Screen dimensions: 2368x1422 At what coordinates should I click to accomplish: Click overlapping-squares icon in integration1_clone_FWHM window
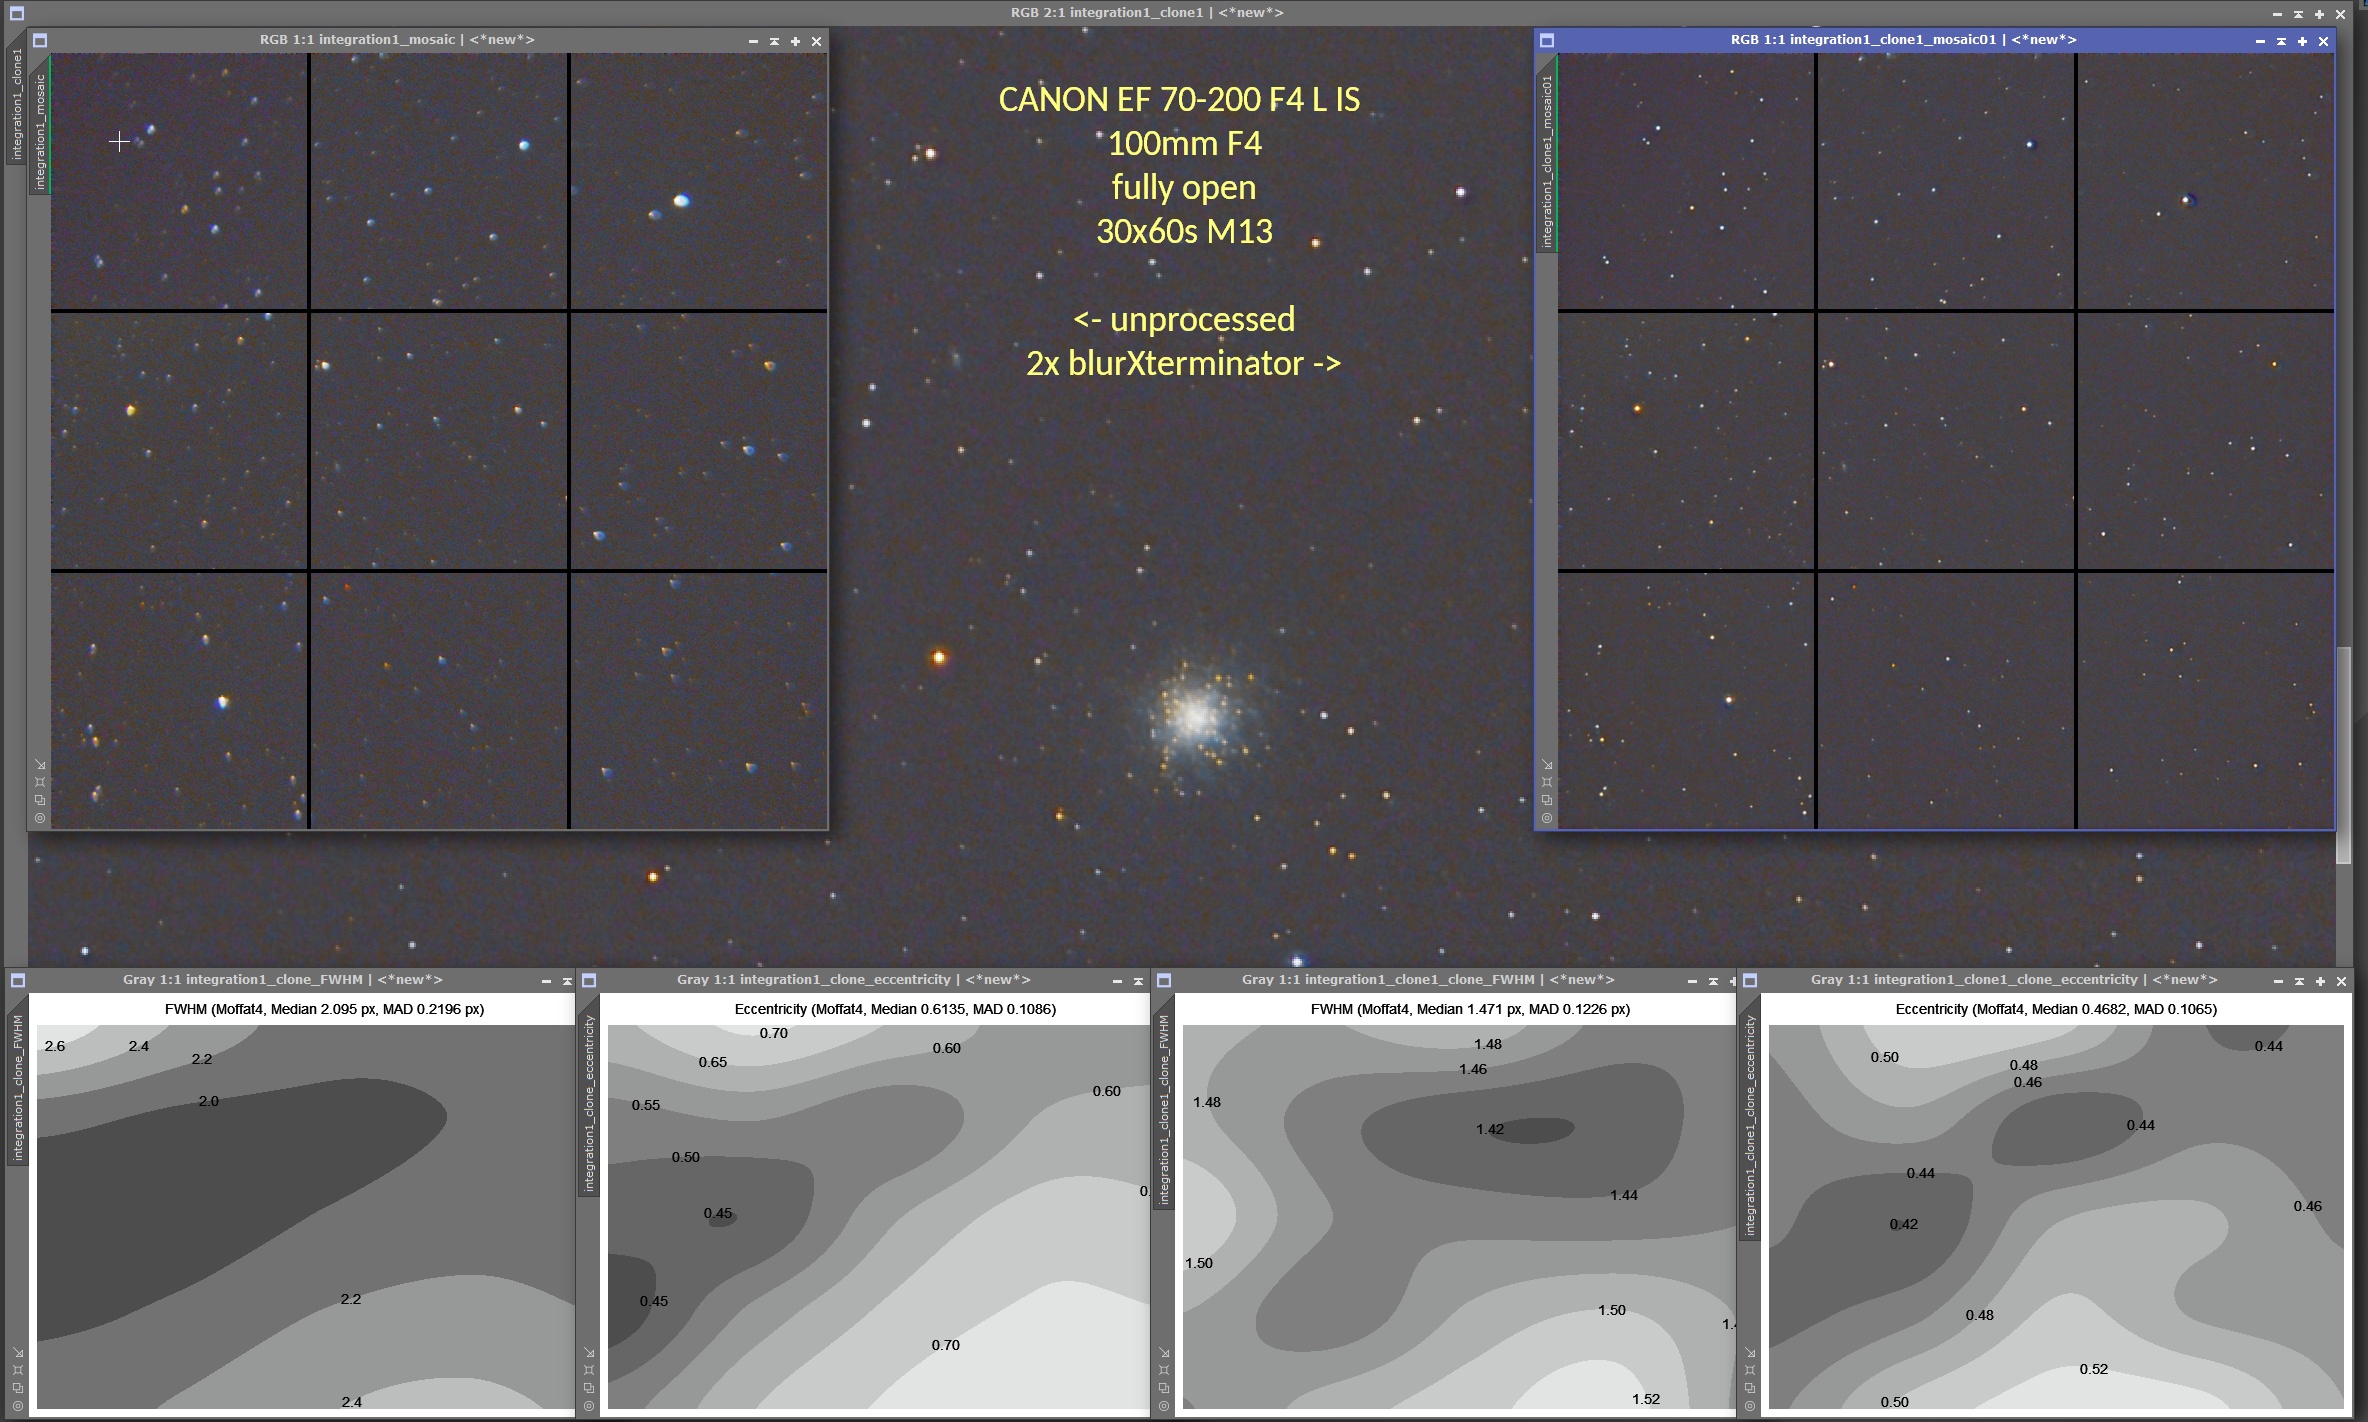point(18,1388)
